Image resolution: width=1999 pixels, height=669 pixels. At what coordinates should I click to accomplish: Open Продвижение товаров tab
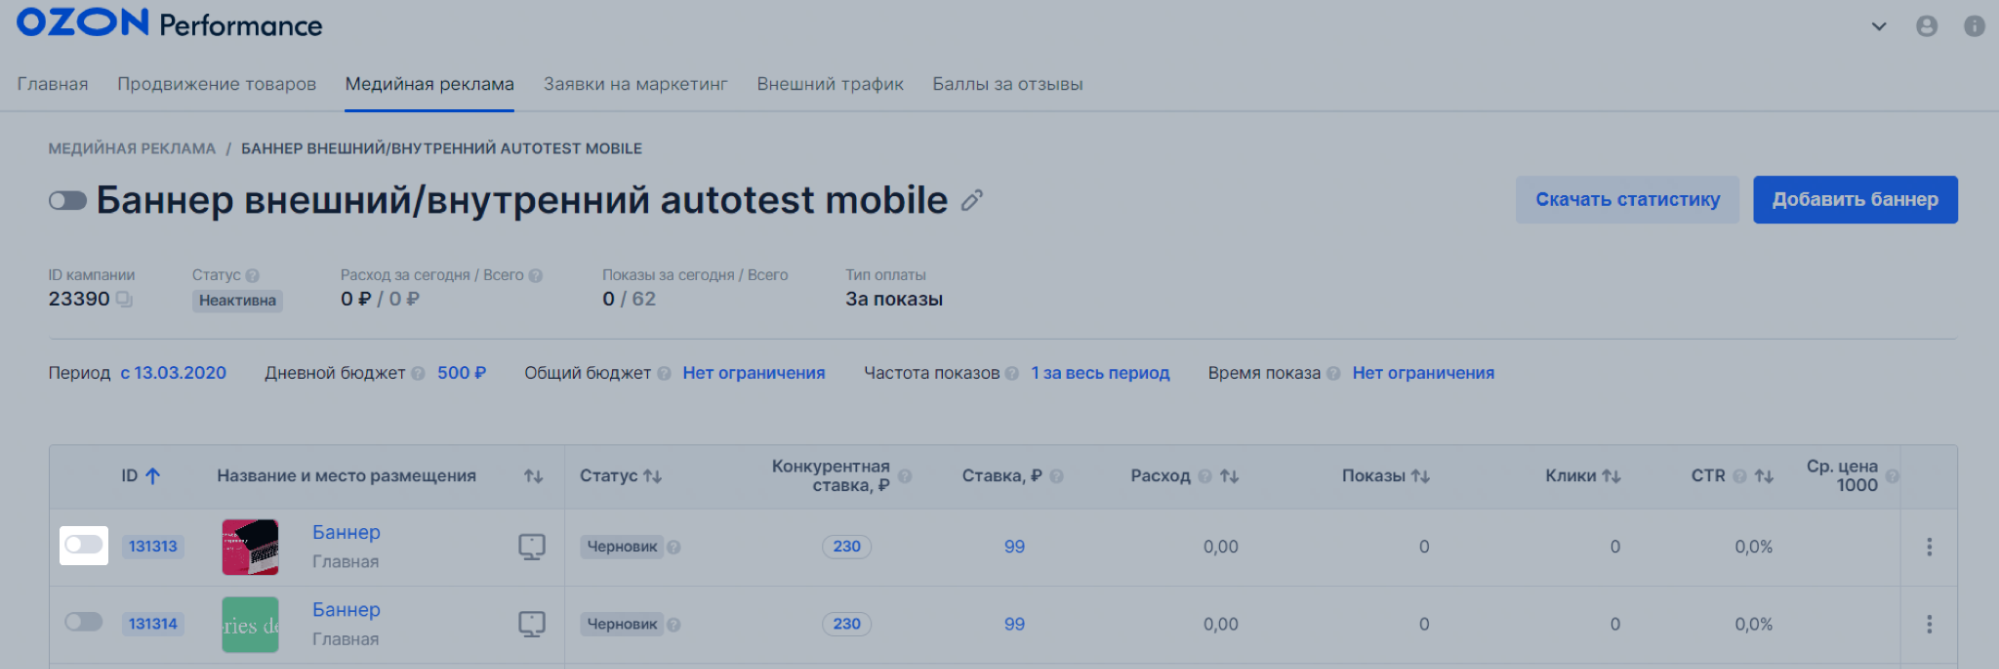click(x=216, y=84)
